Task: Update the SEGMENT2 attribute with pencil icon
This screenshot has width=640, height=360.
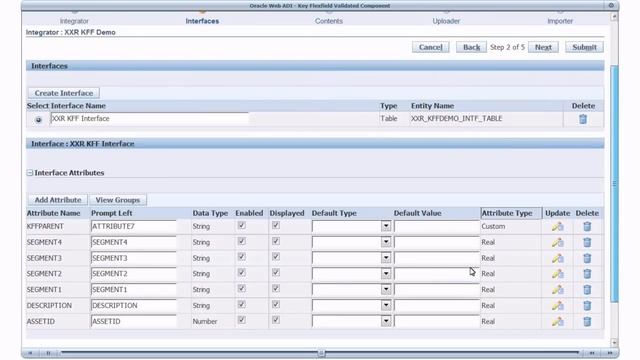Action: (x=558, y=274)
